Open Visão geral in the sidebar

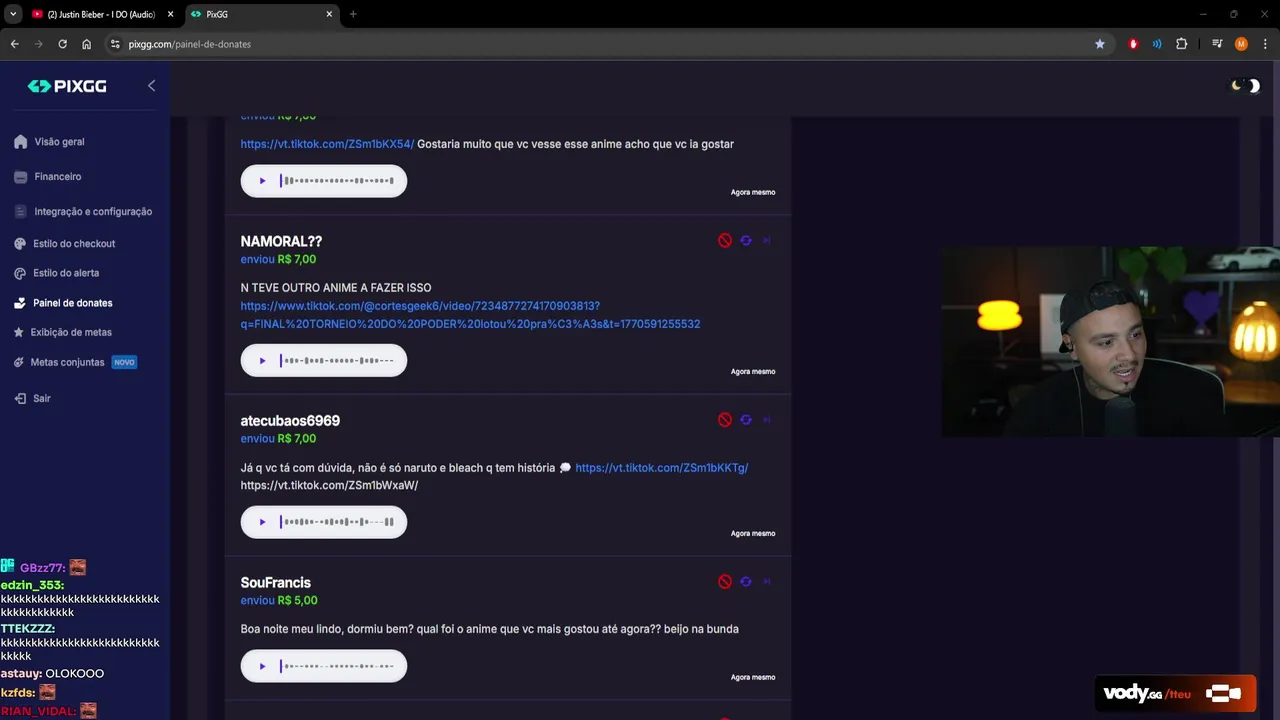[59, 142]
